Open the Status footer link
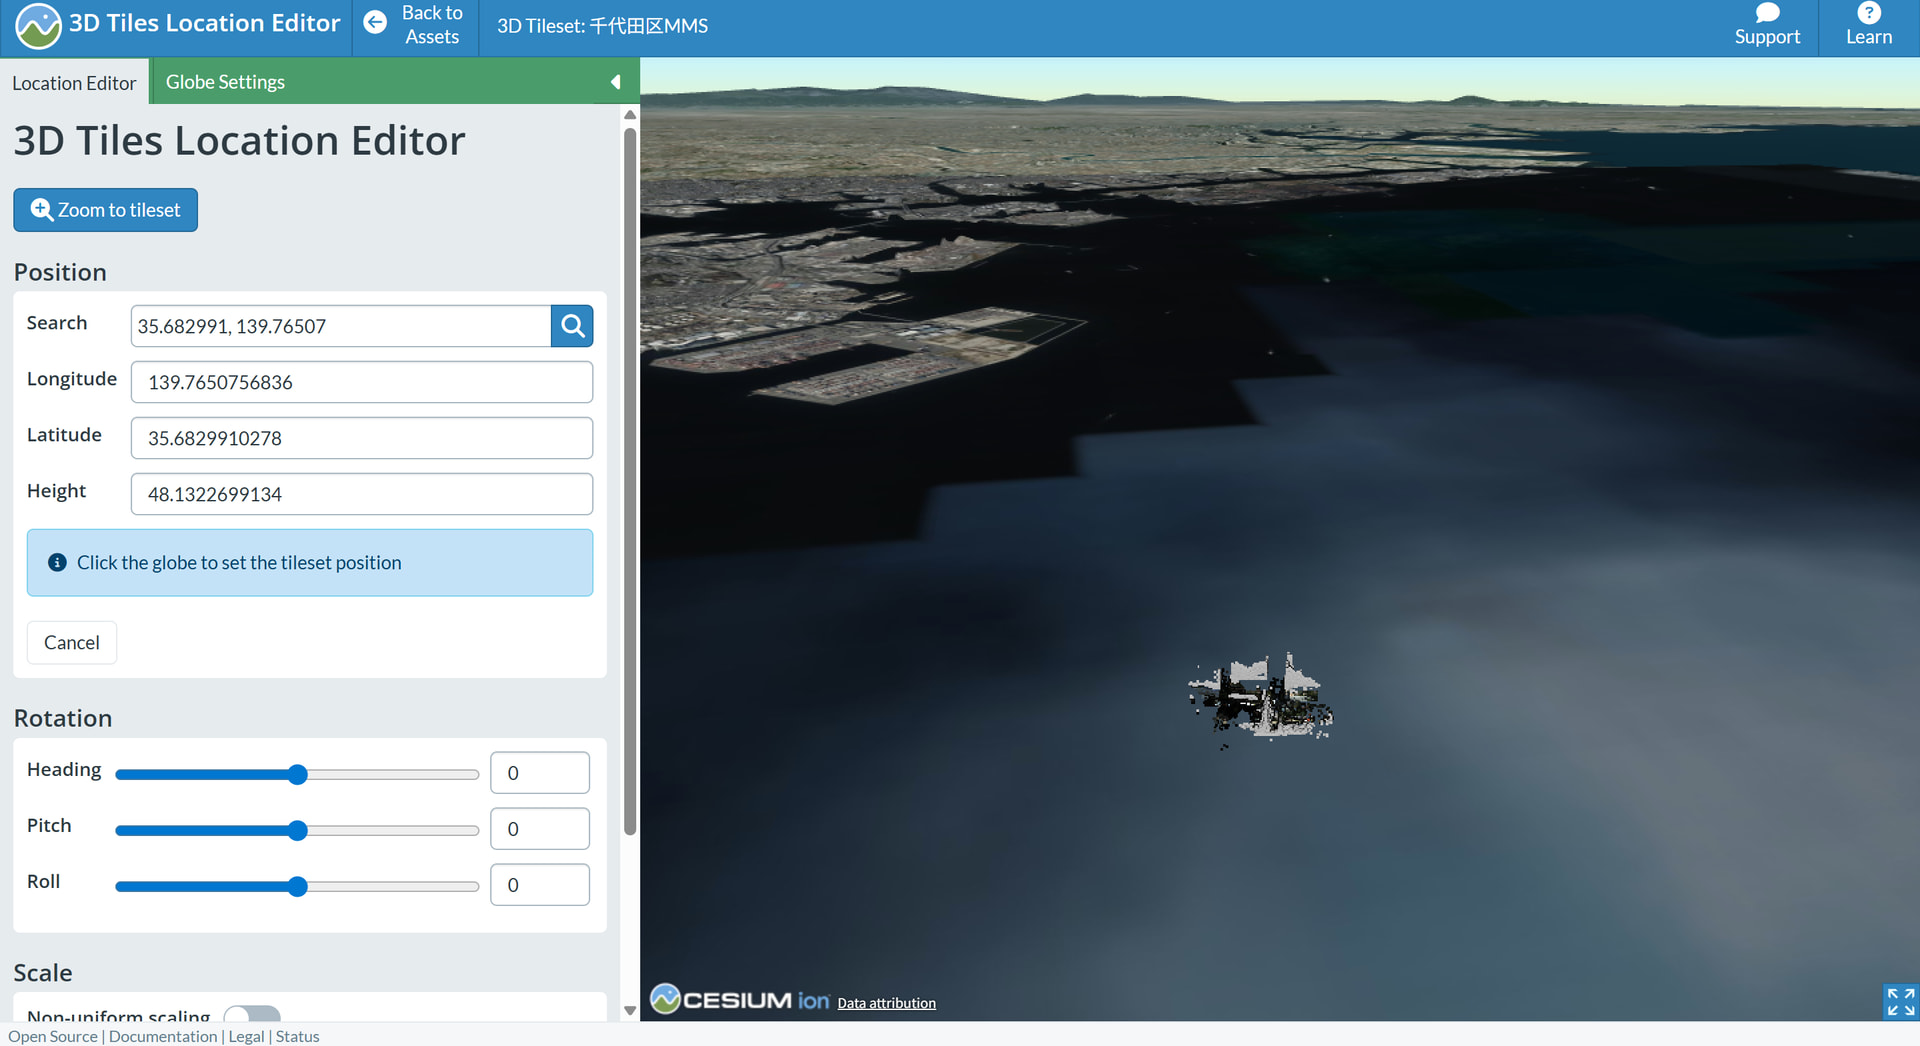The width and height of the screenshot is (1920, 1046). [x=297, y=1036]
